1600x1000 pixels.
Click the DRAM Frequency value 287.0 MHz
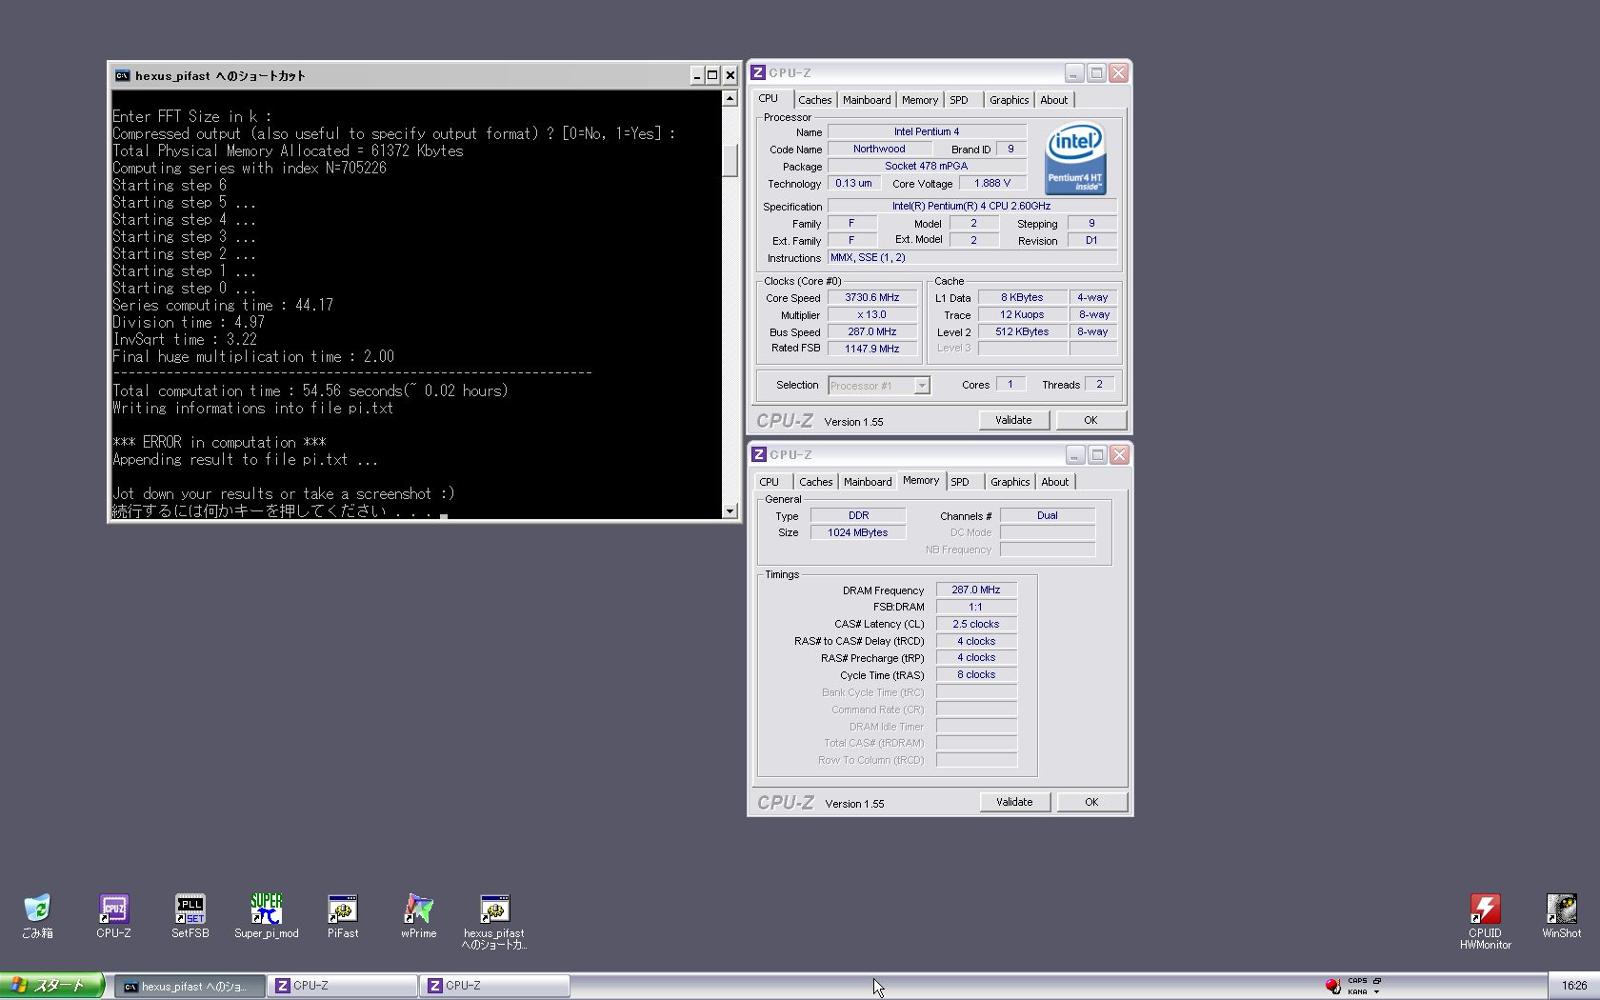pos(976,590)
